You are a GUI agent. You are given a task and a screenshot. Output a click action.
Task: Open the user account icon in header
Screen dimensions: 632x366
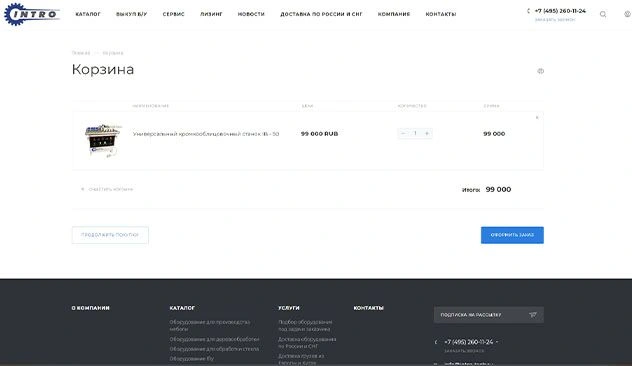click(x=628, y=14)
